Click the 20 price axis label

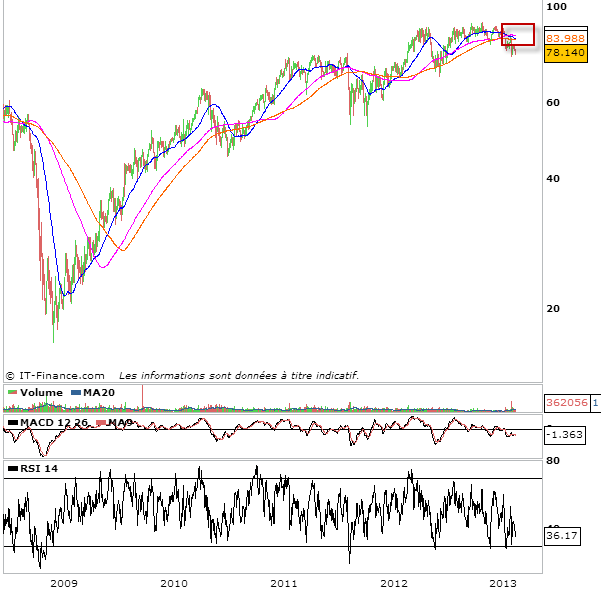tap(553, 309)
